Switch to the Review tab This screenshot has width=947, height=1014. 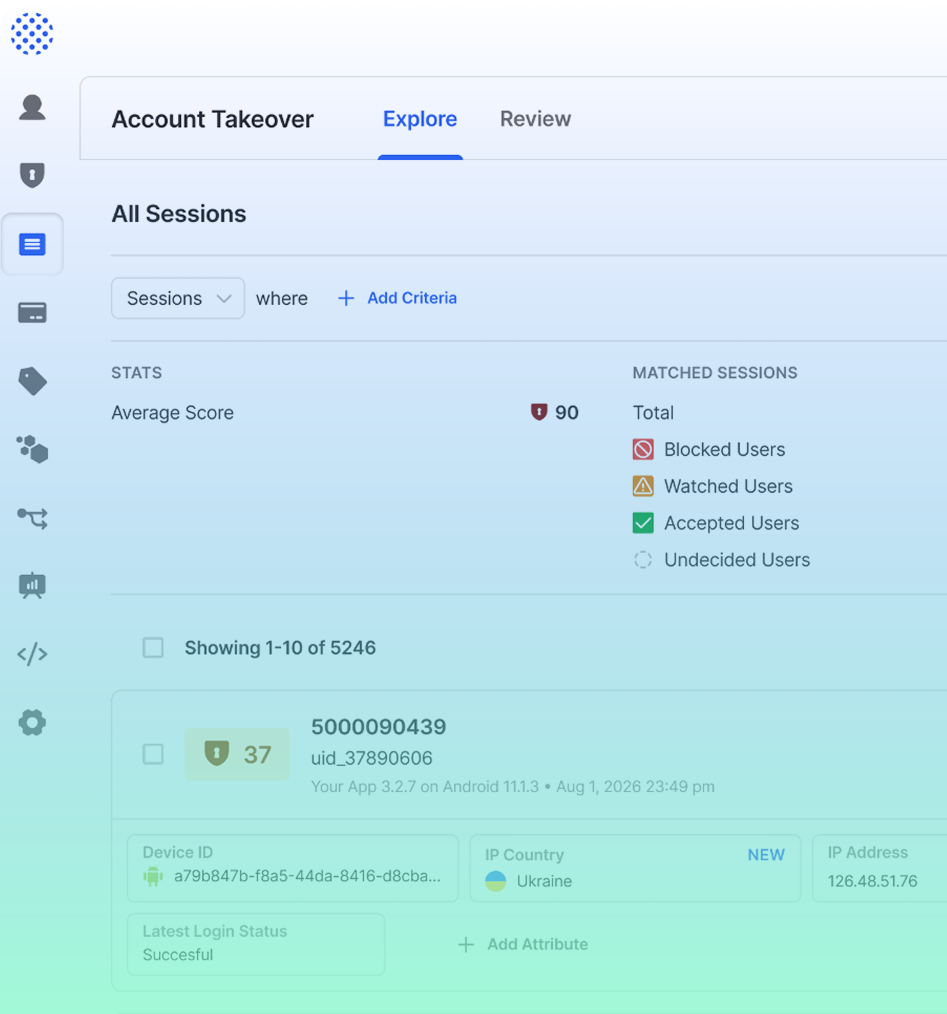(535, 119)
